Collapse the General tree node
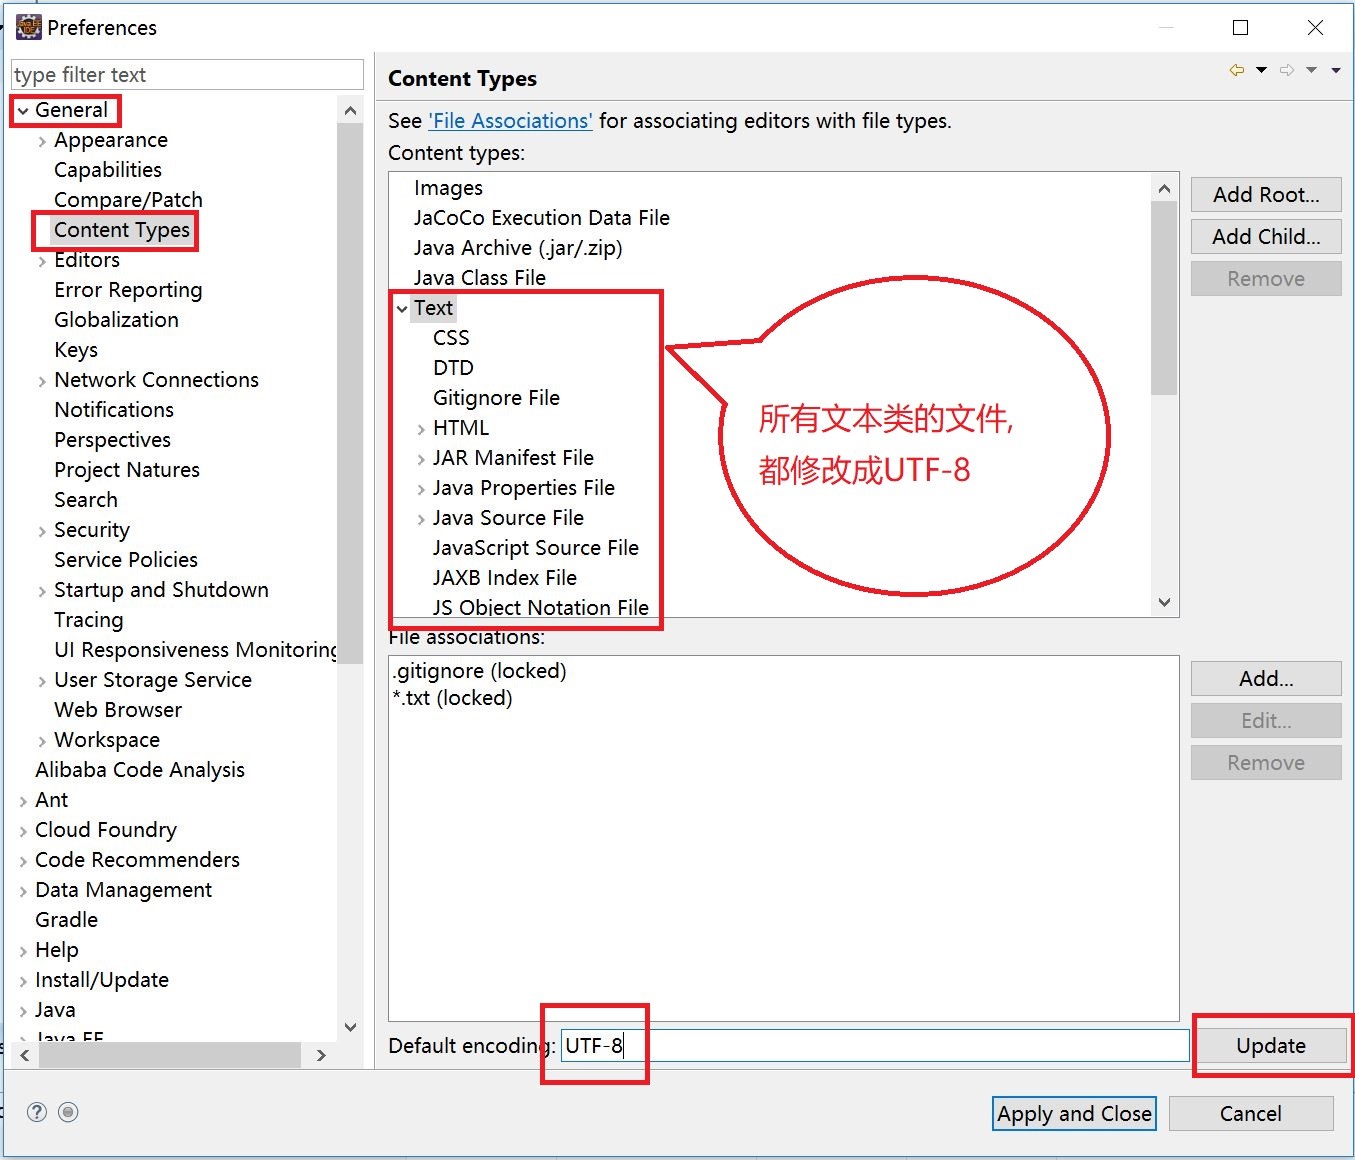 coord(23,111)
